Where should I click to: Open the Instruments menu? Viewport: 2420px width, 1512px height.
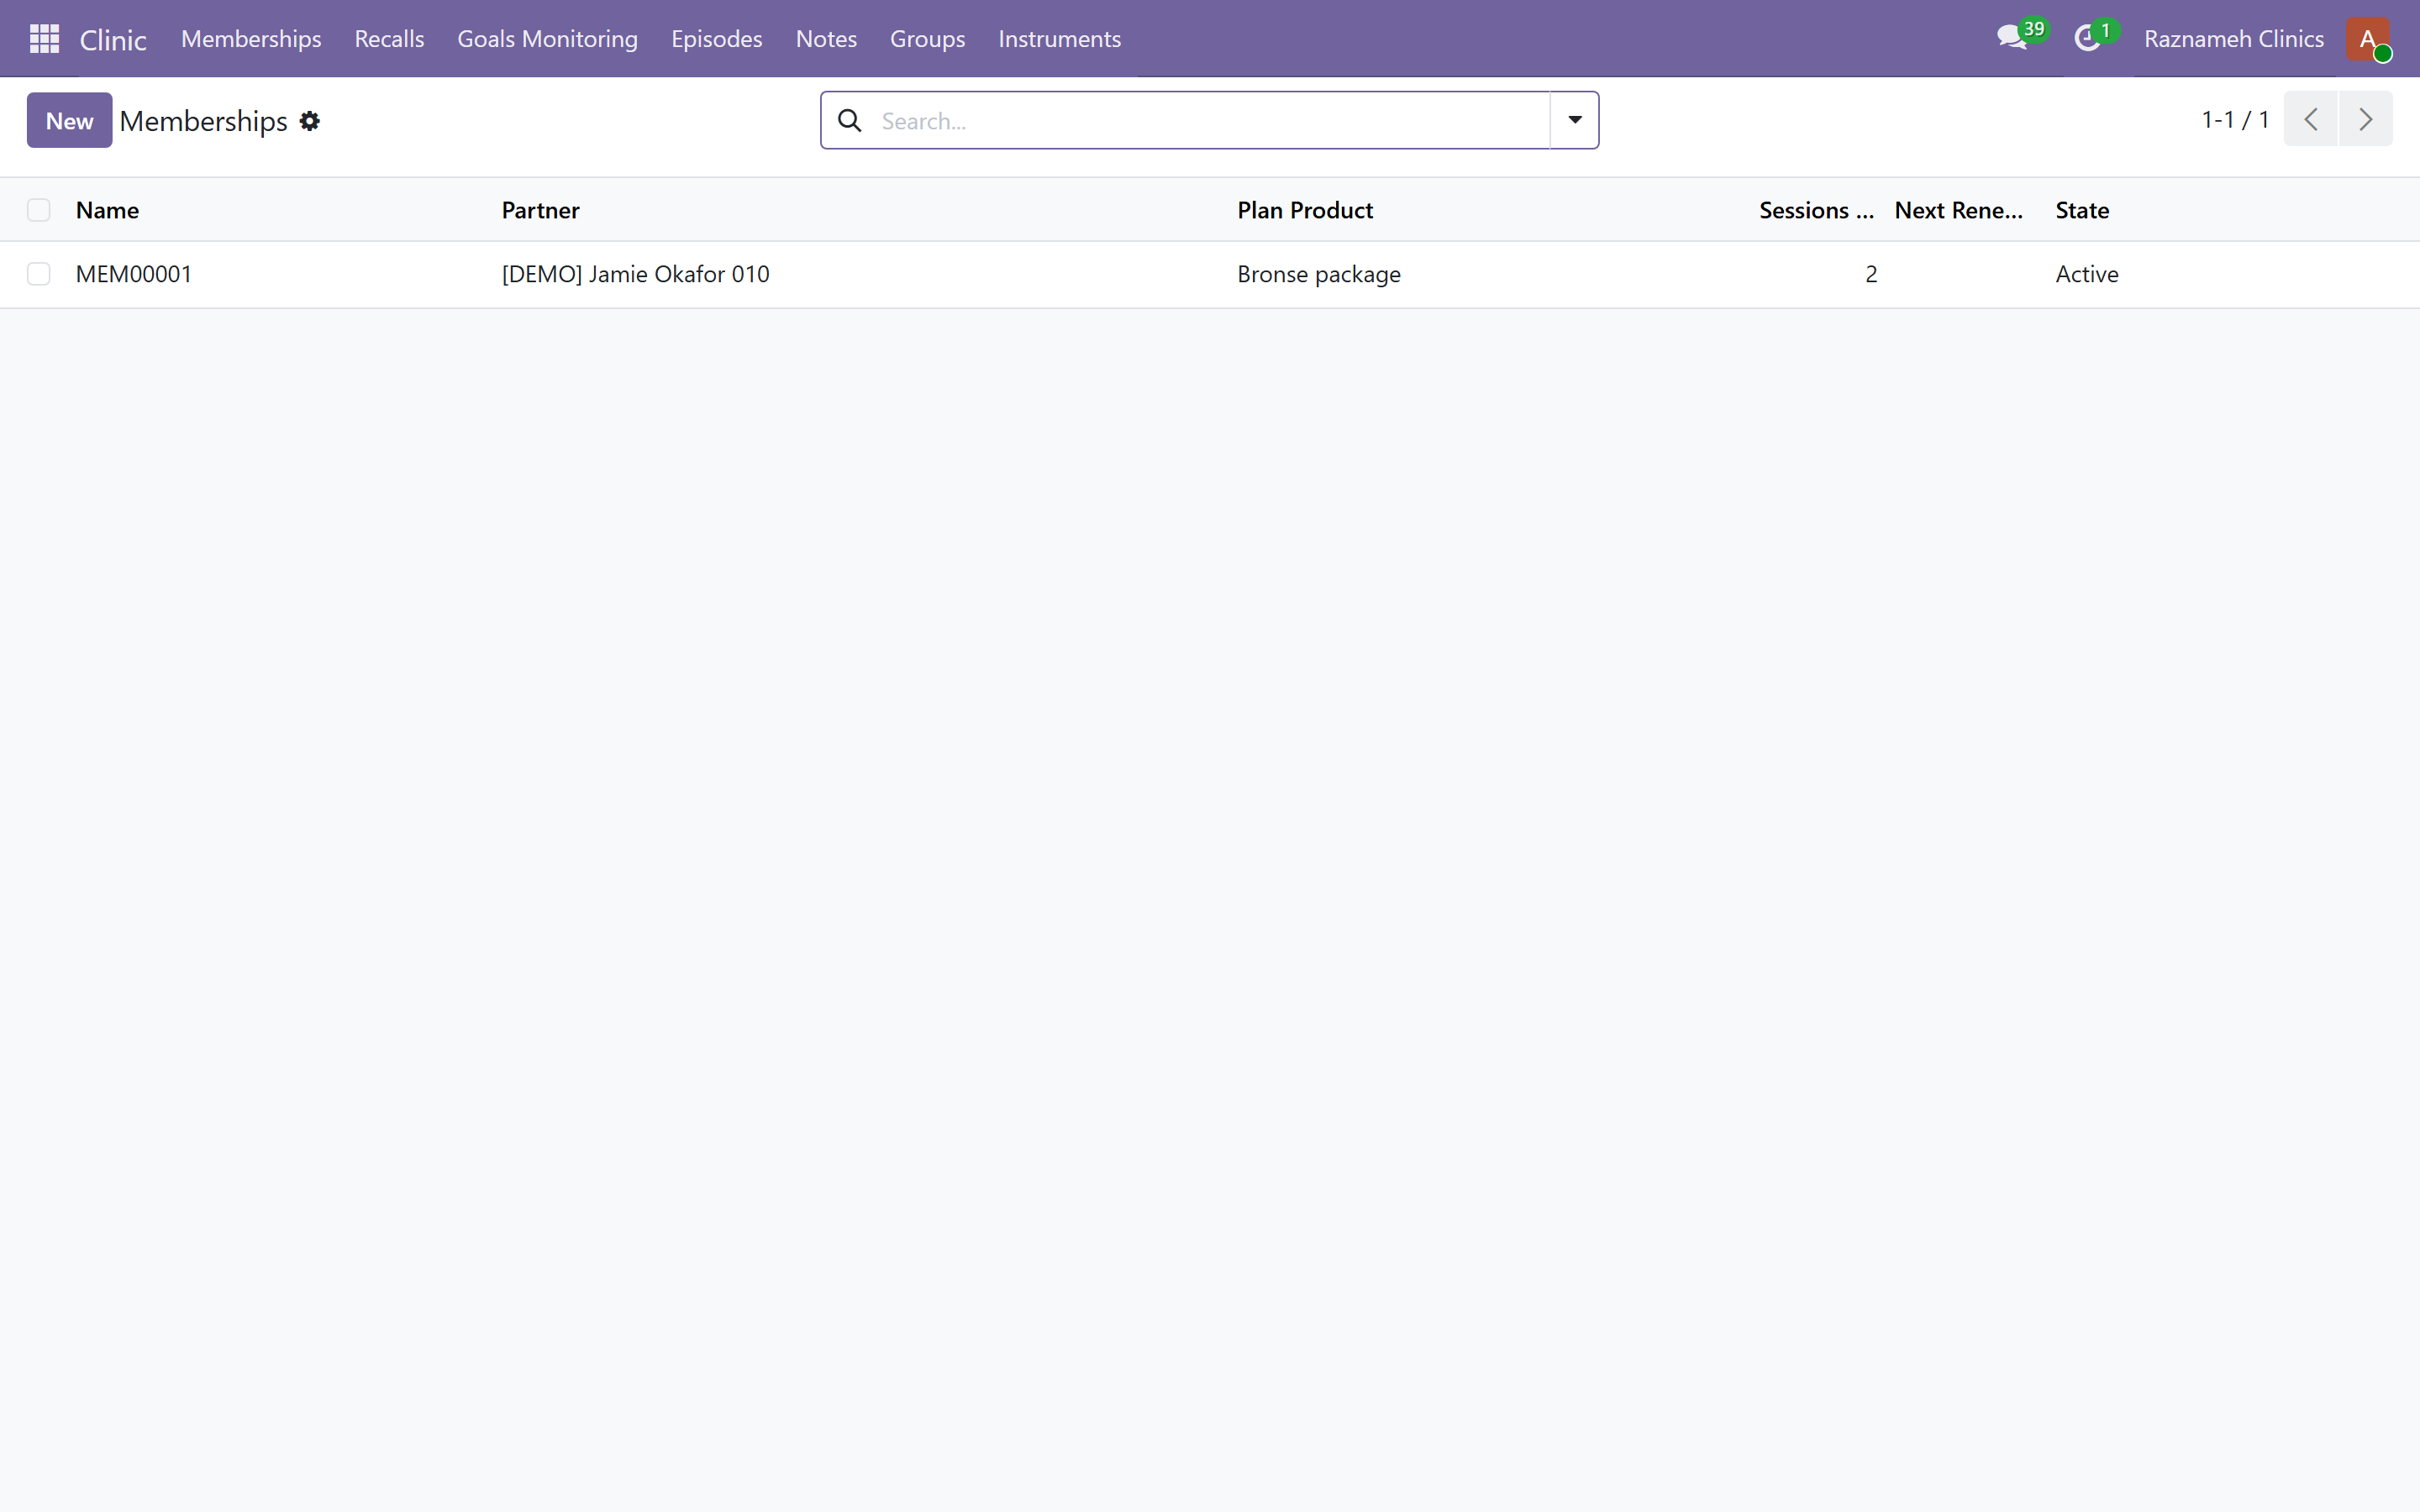pos(1059,39)
